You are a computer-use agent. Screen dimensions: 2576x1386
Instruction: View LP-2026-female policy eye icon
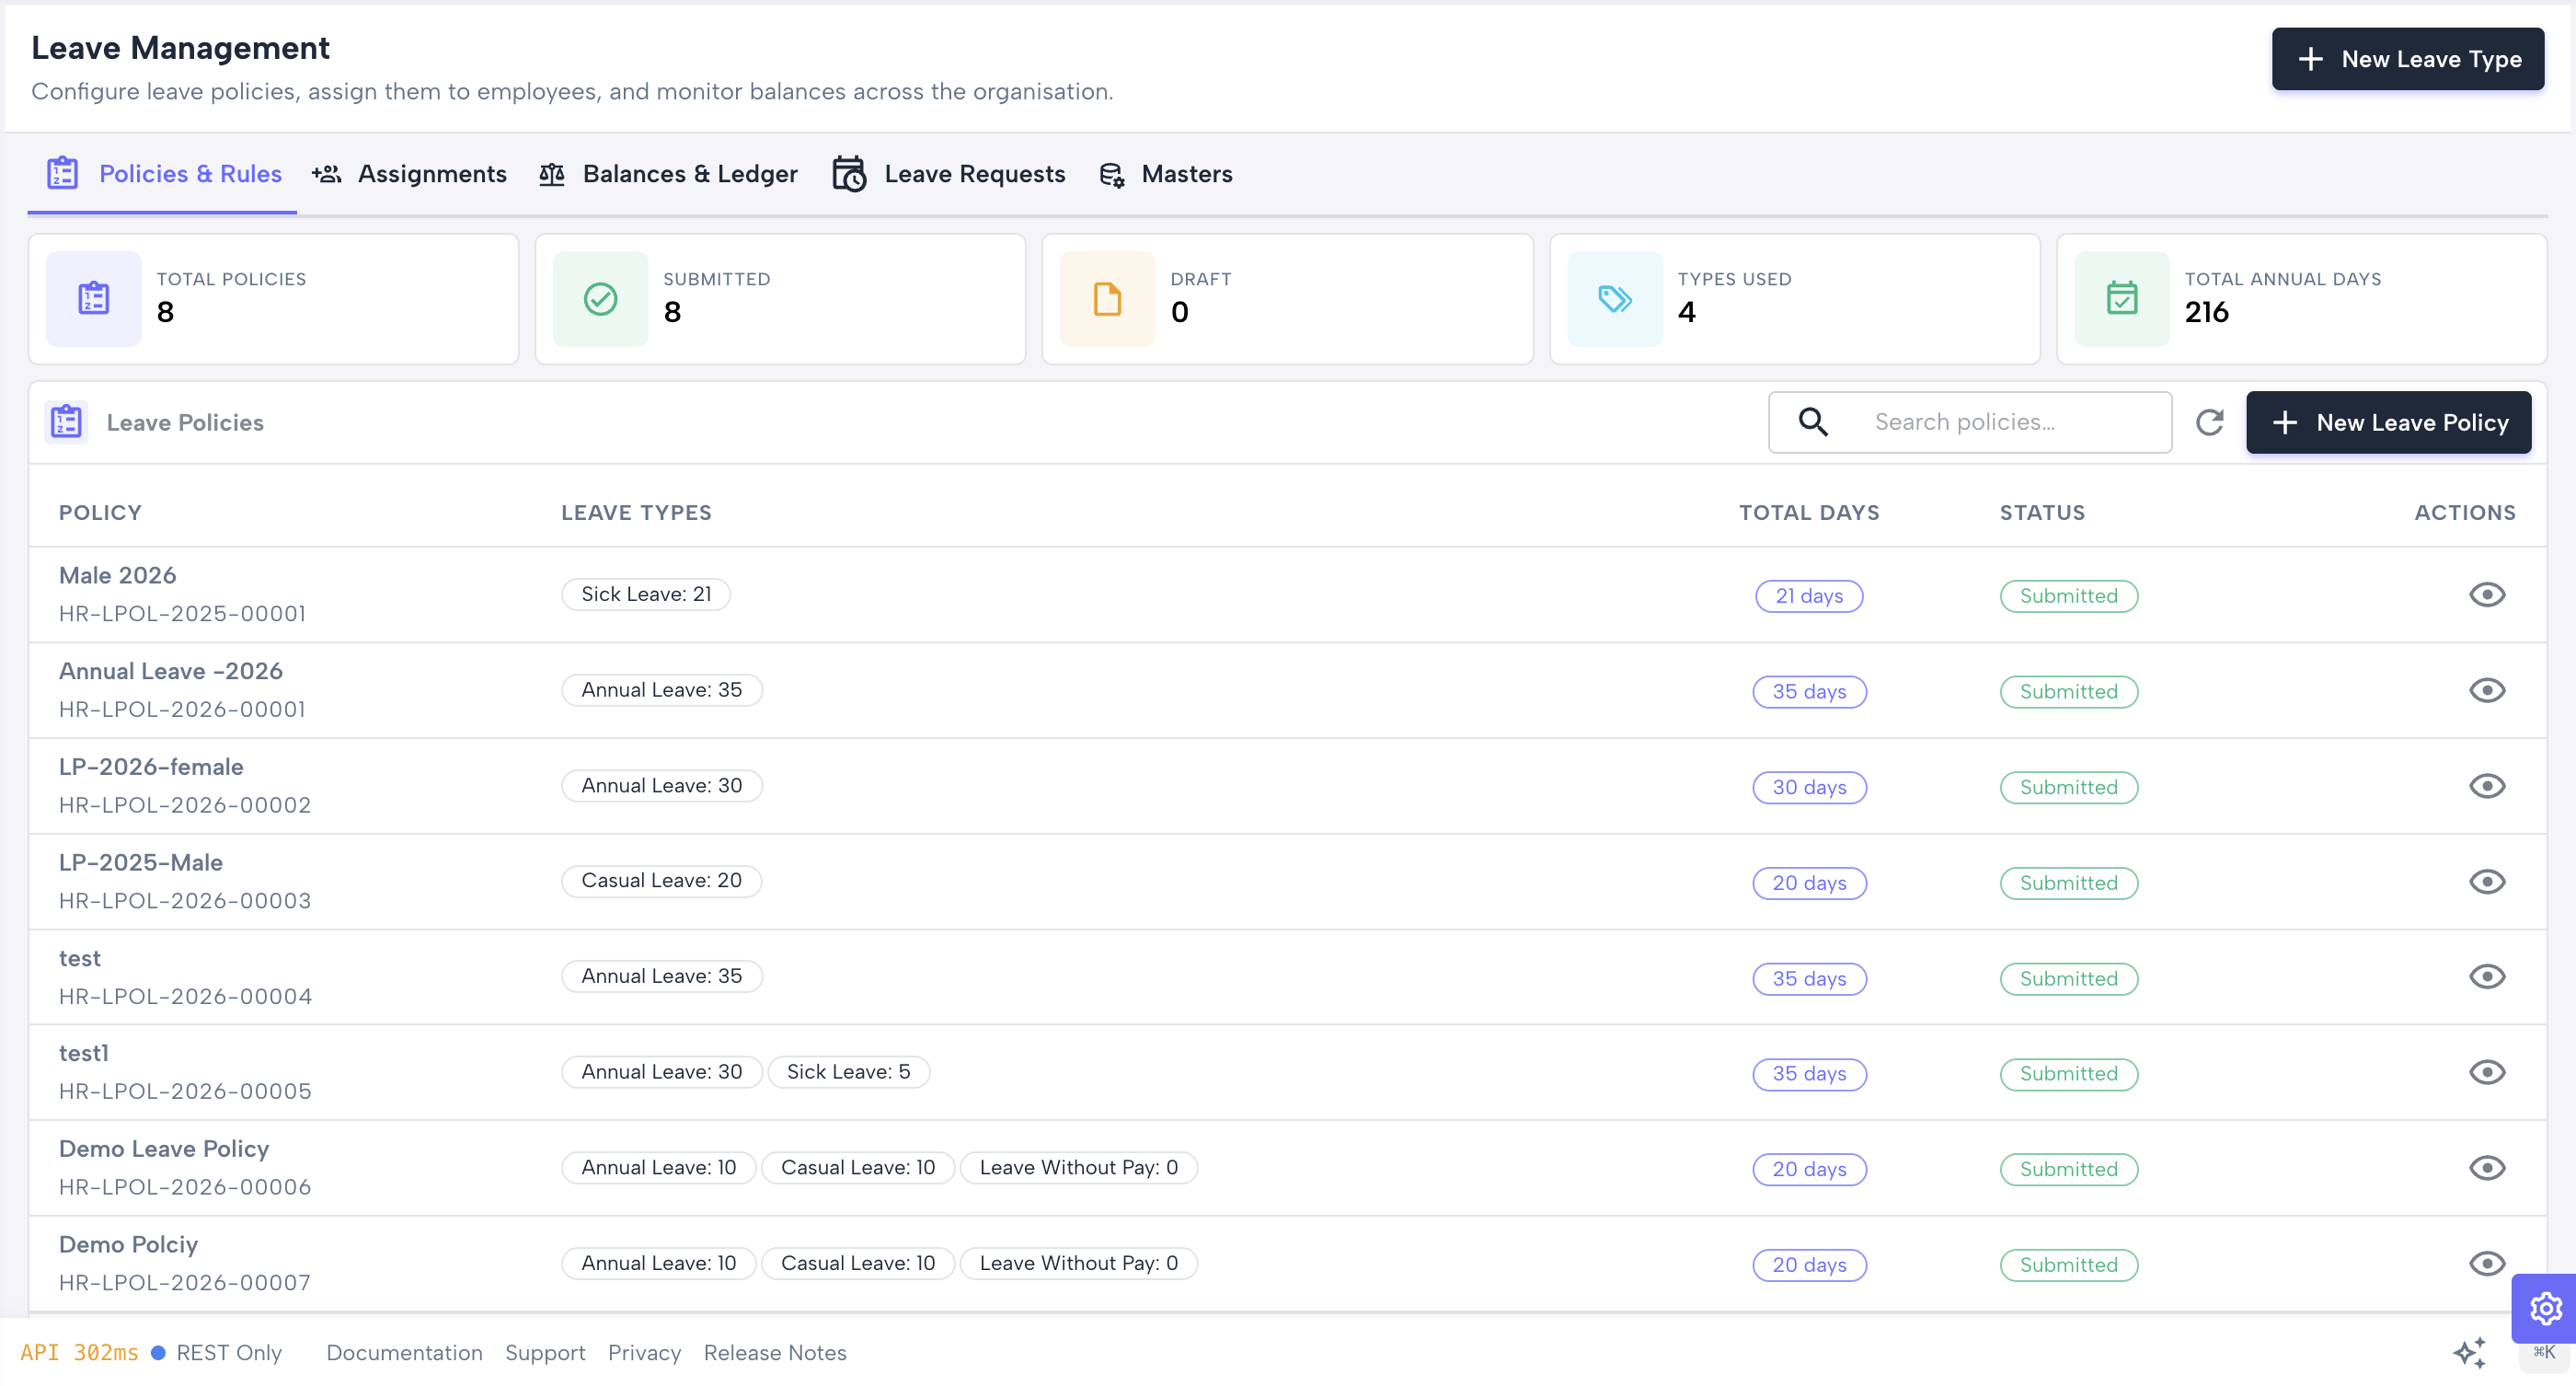pos(2487,786)
